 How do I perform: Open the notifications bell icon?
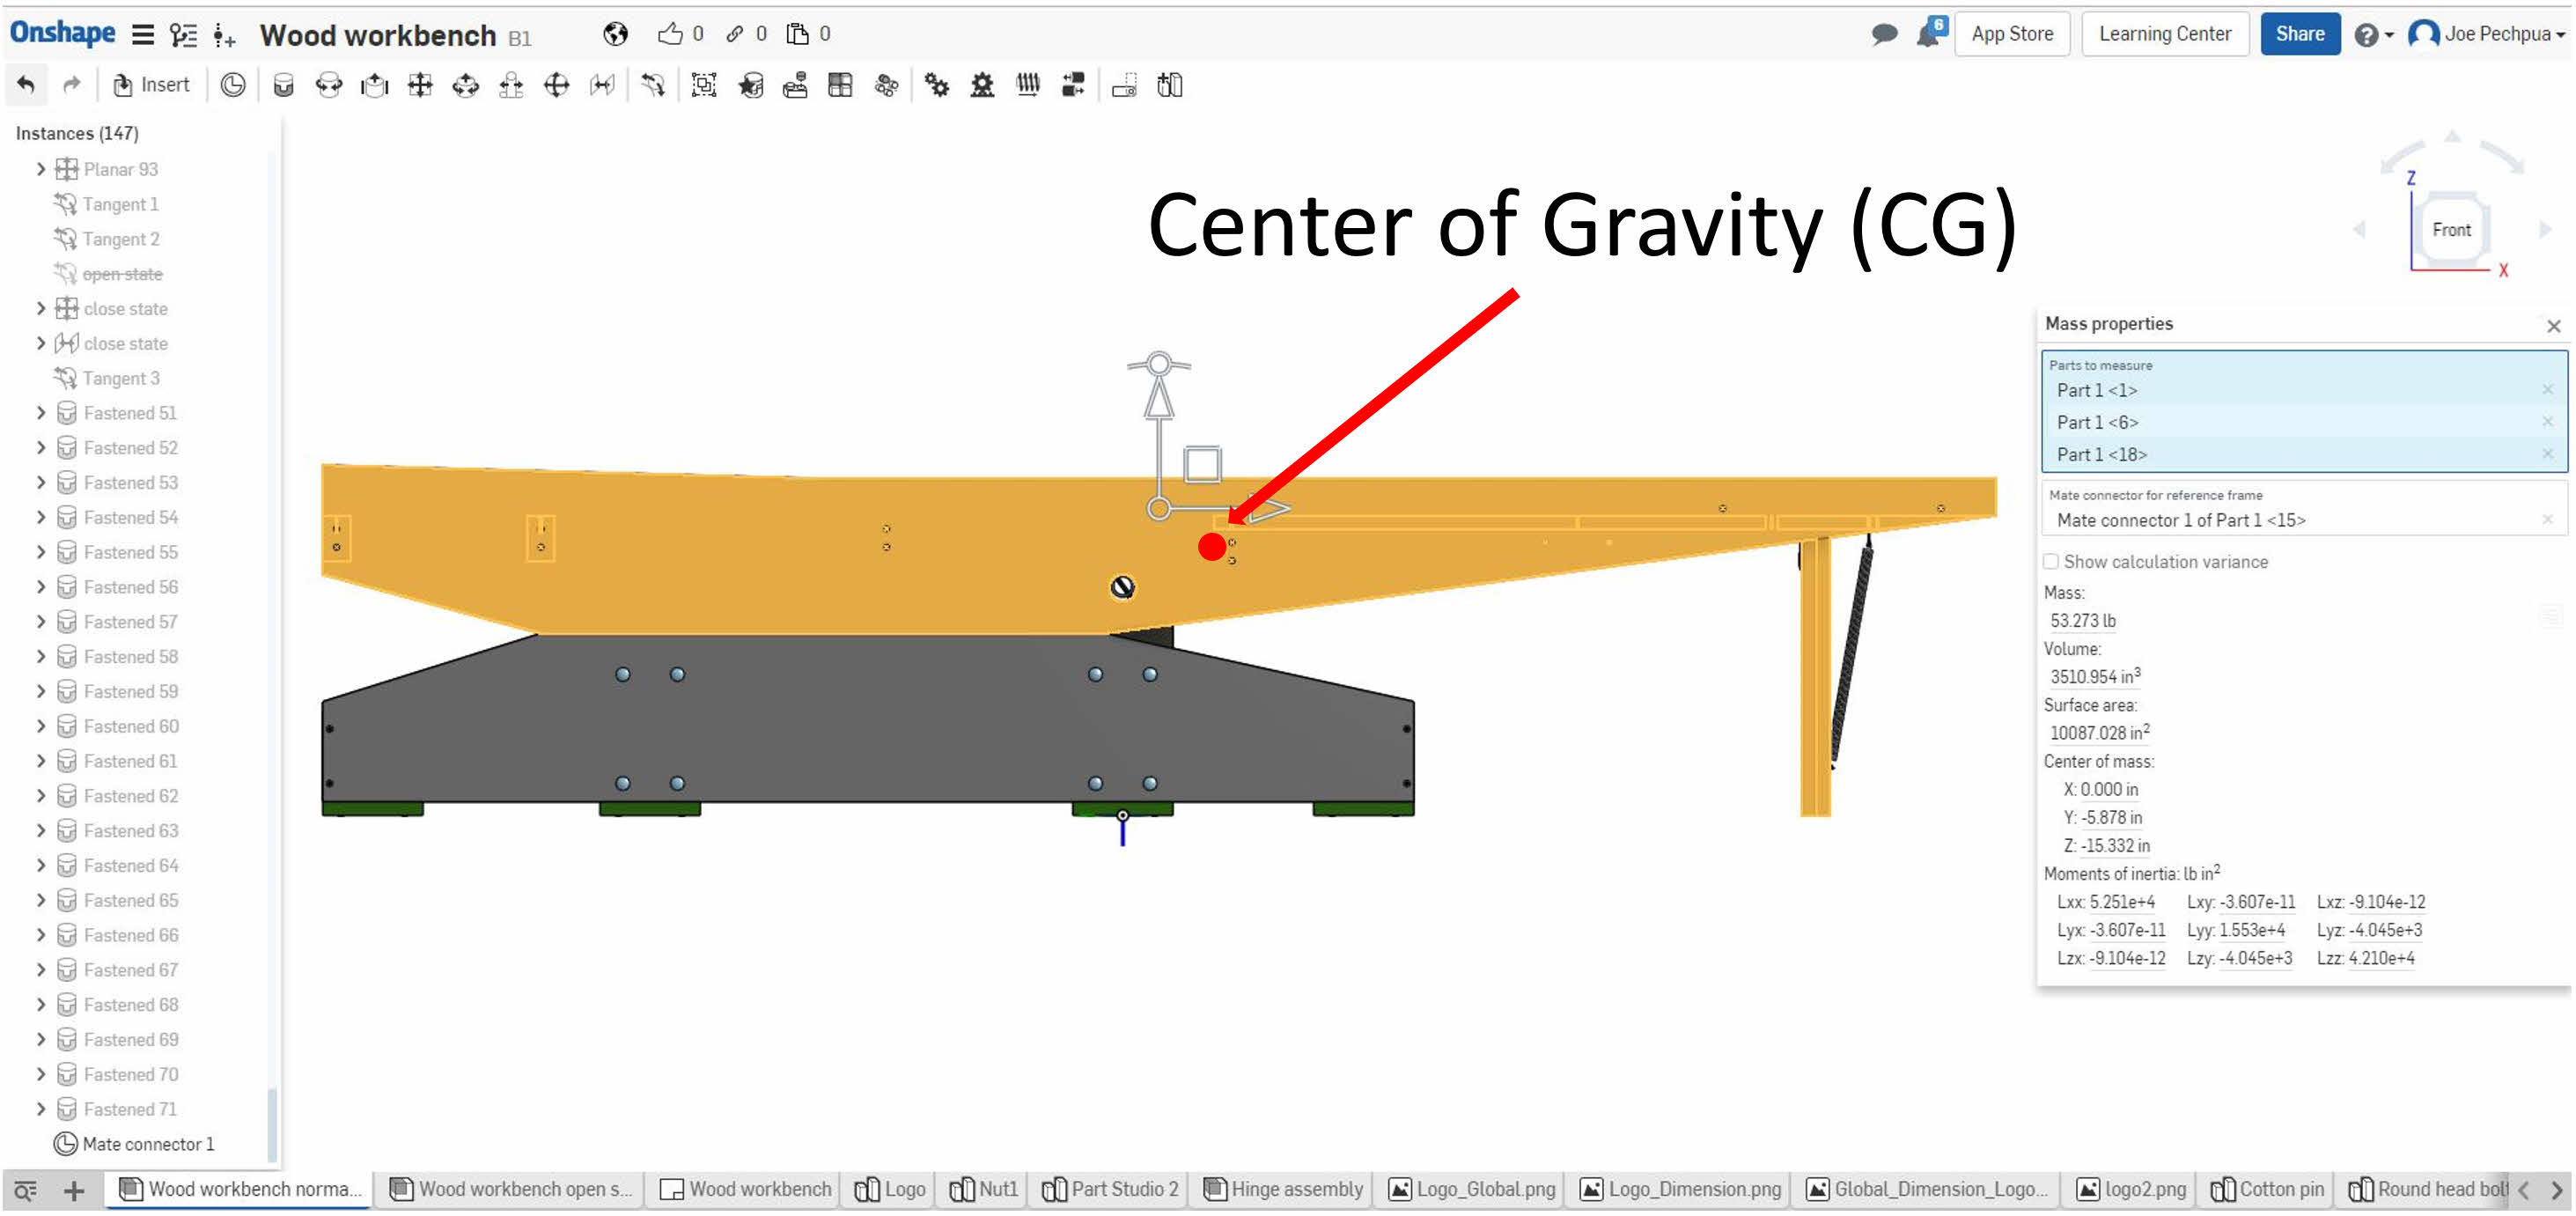[1930, 34]
